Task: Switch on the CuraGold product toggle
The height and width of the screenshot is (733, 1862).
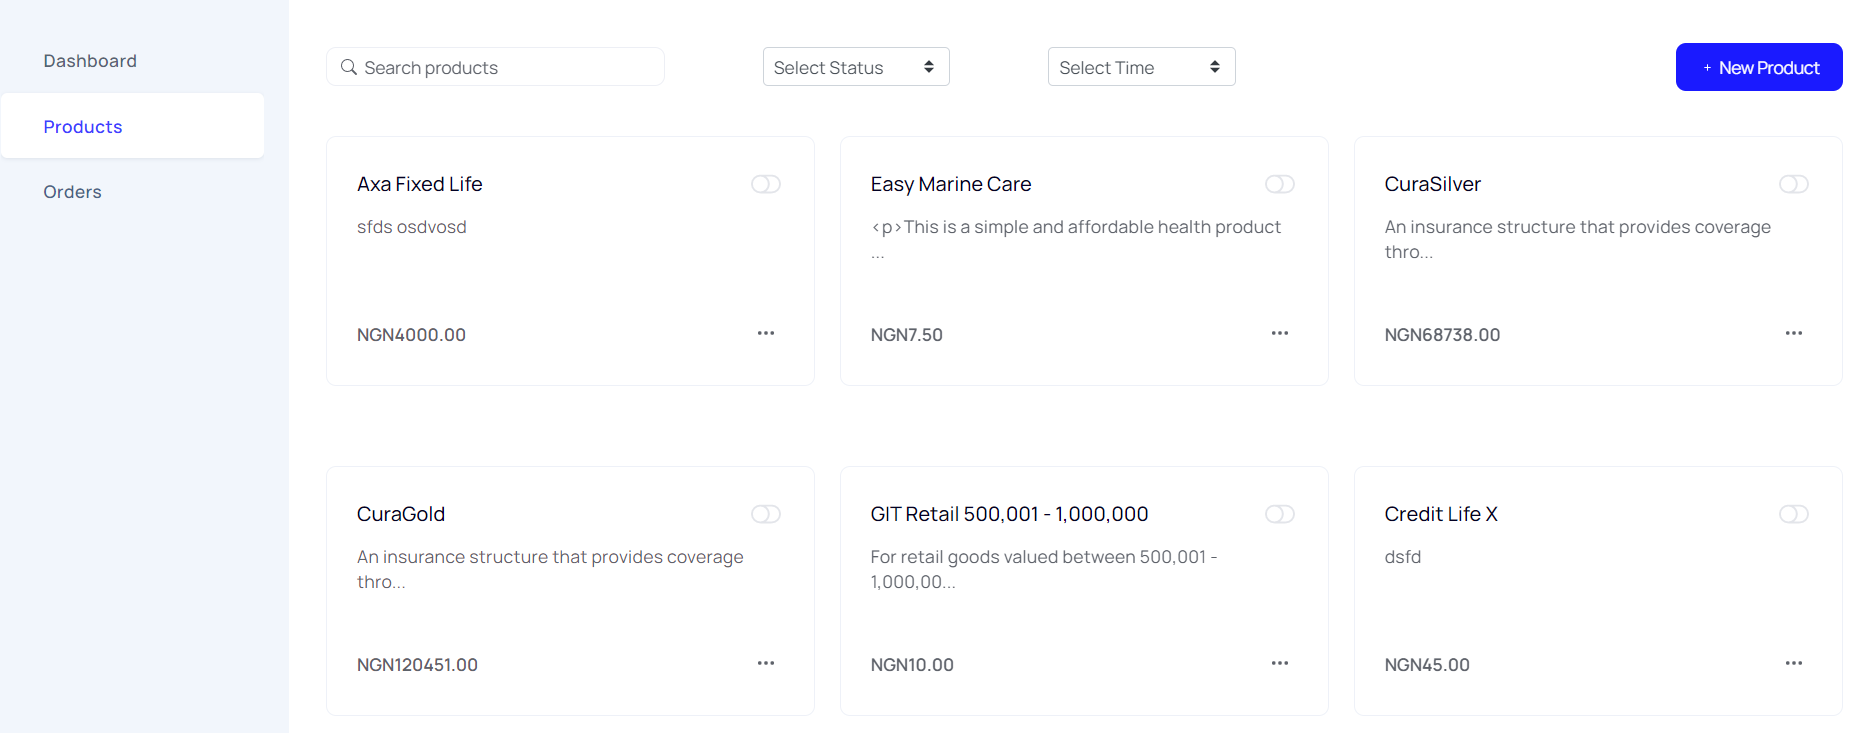Action: [766, 514]
